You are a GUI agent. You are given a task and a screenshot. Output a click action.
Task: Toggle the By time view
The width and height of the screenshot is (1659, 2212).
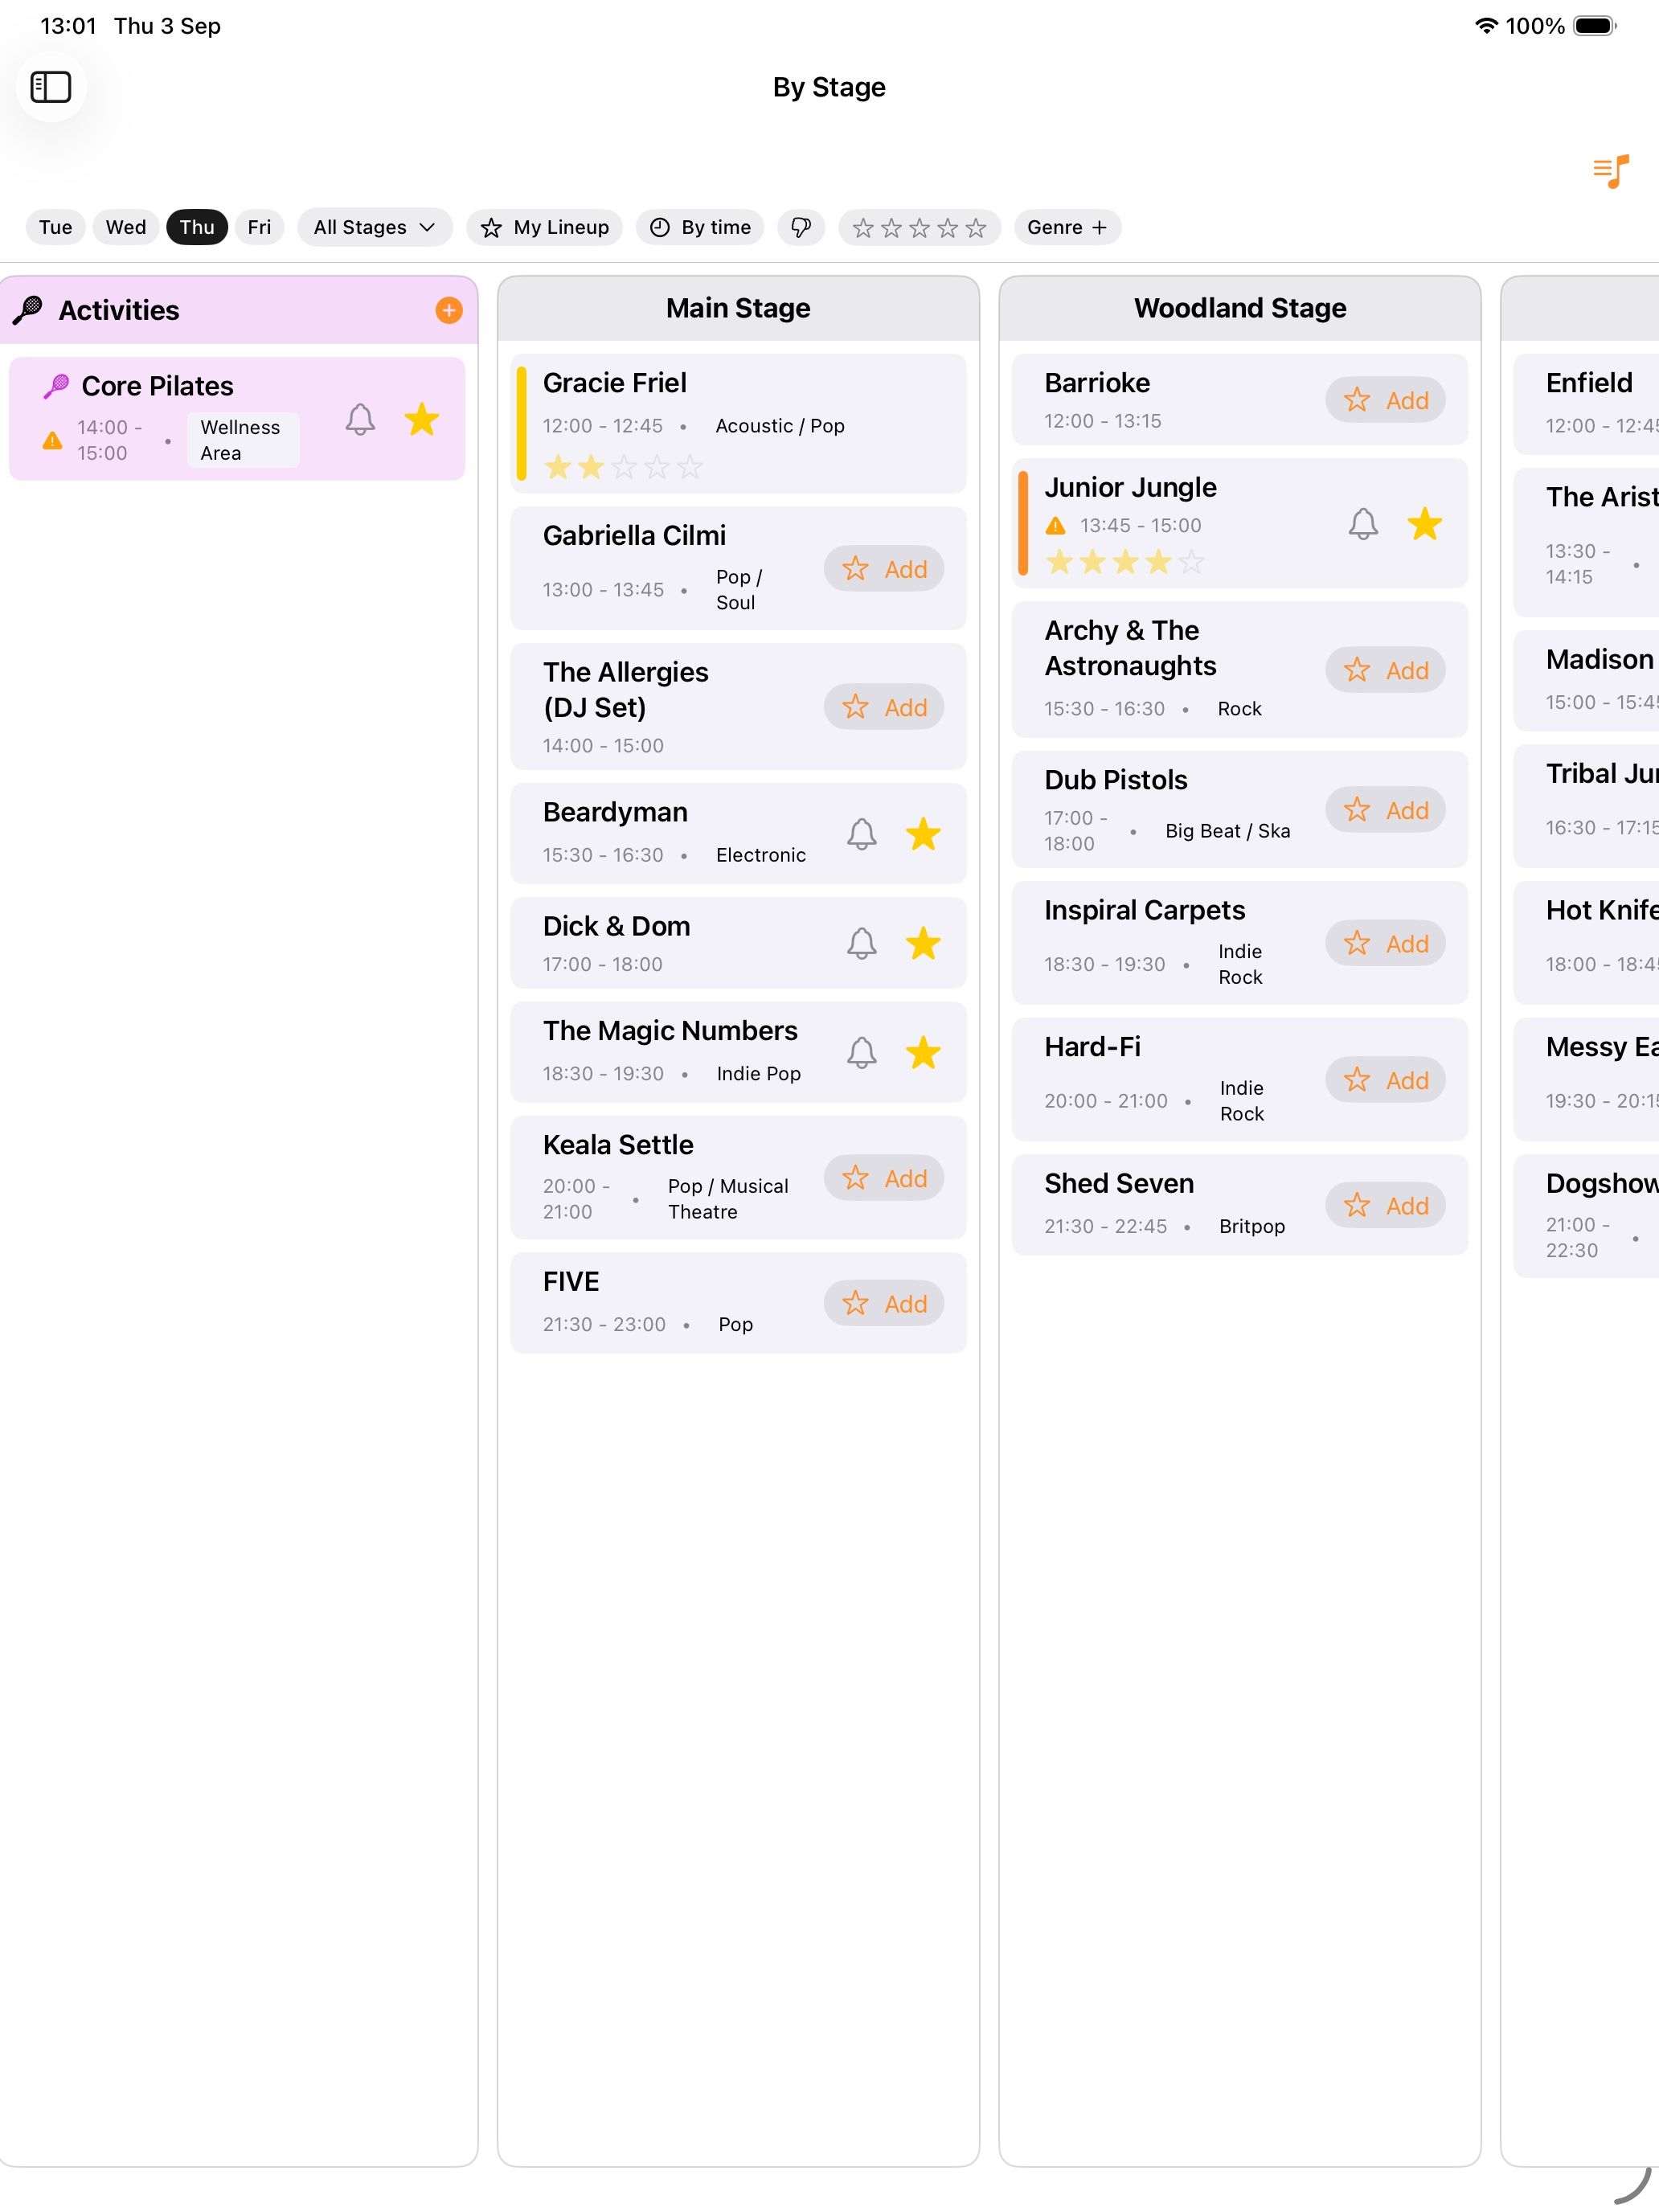(700, 227)
